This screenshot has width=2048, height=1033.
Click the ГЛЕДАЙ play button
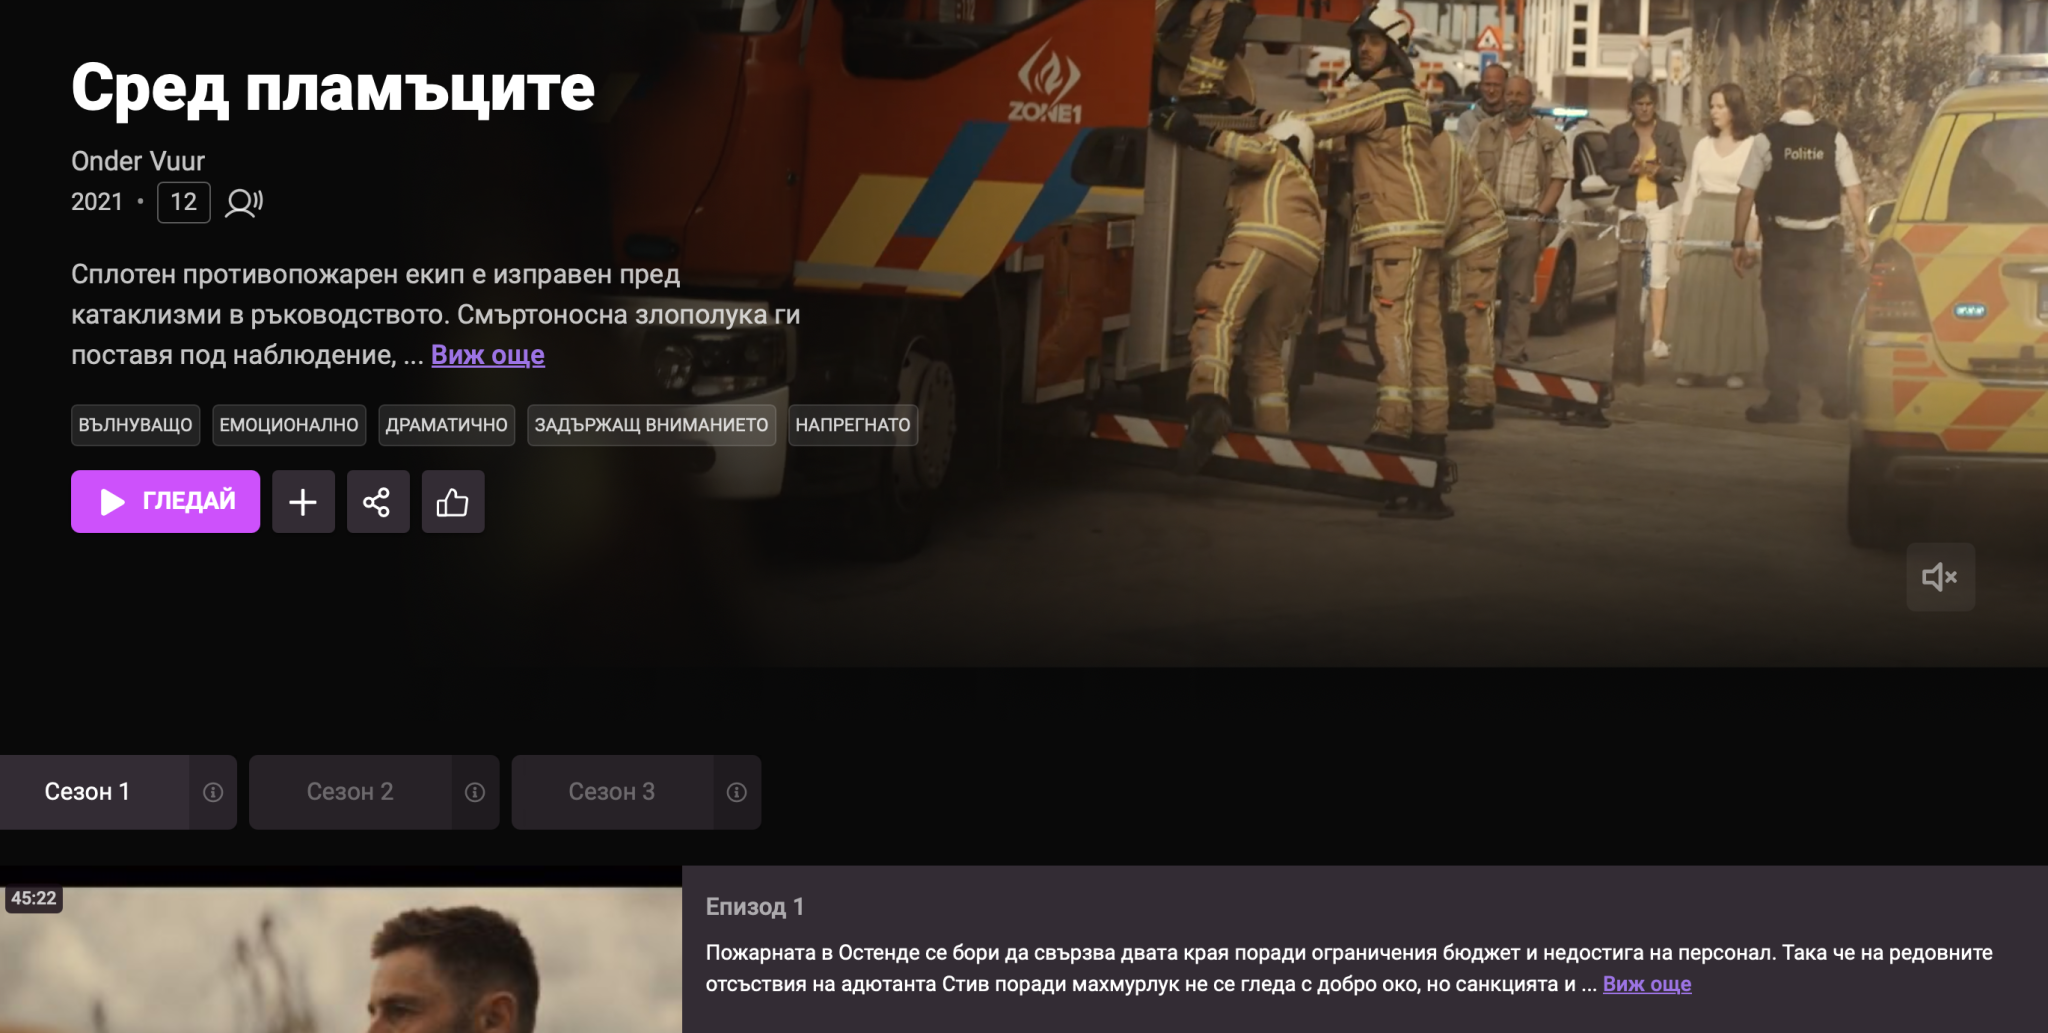click(165, 501)
